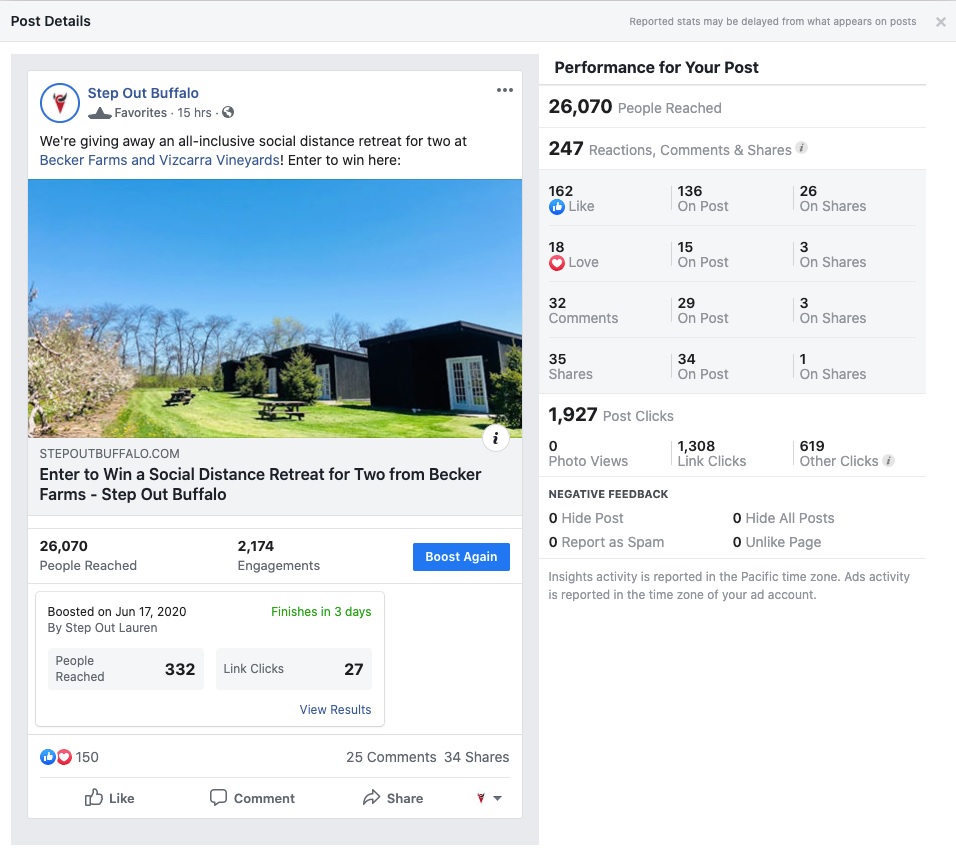Image resolution: width=956 pixels, height=856 pixels.
Task: Open View Results link
Action: [x=335, y=709]
